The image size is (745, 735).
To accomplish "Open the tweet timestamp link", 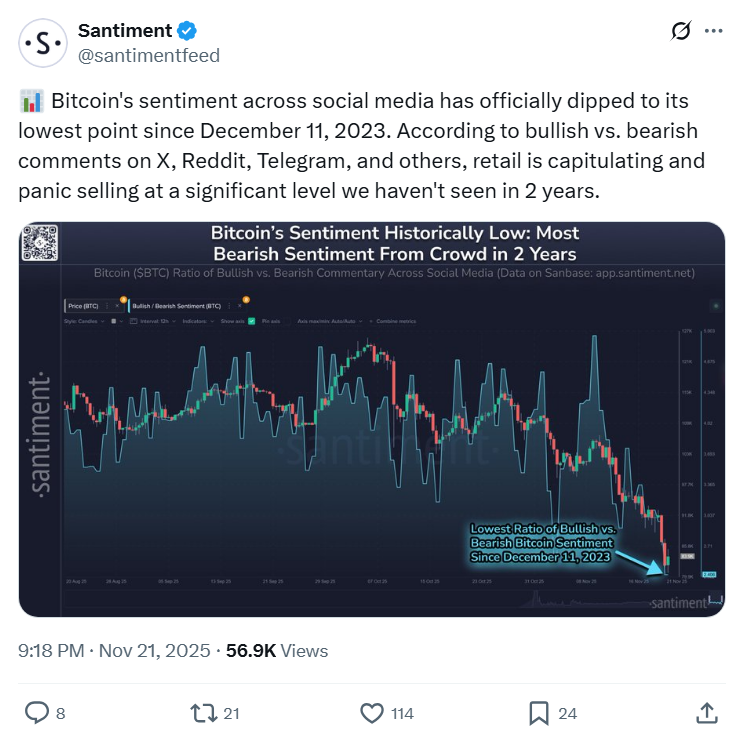I will coord(114,650).
